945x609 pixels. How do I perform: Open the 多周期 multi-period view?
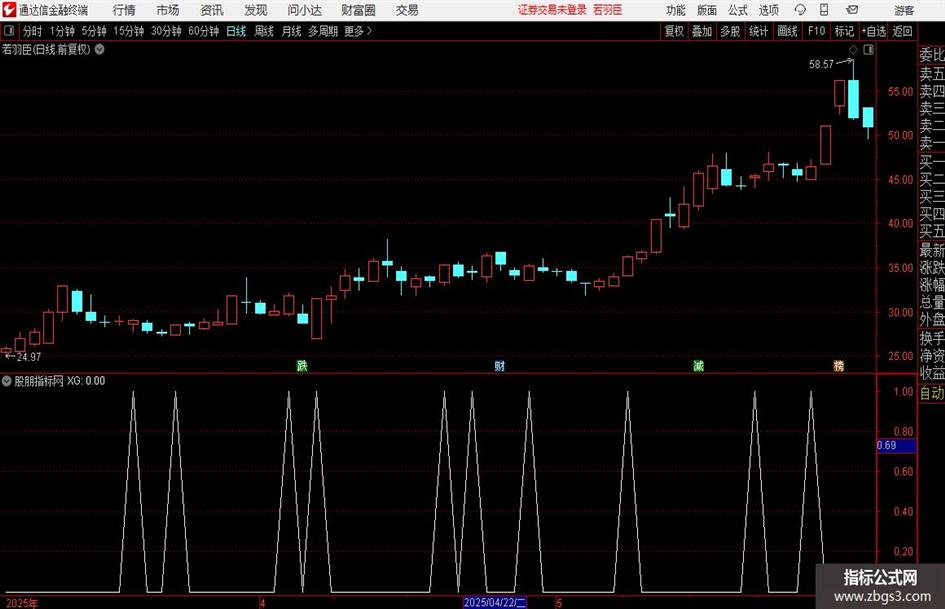[323, 31]
